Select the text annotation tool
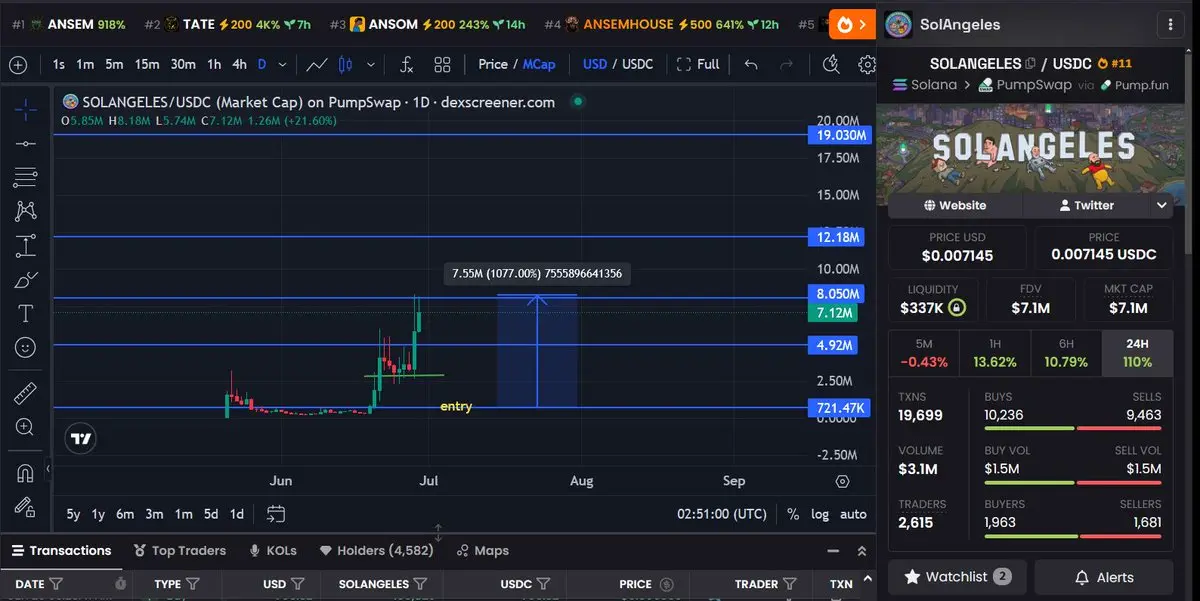 pyautogui.click(x=25, y=314)
